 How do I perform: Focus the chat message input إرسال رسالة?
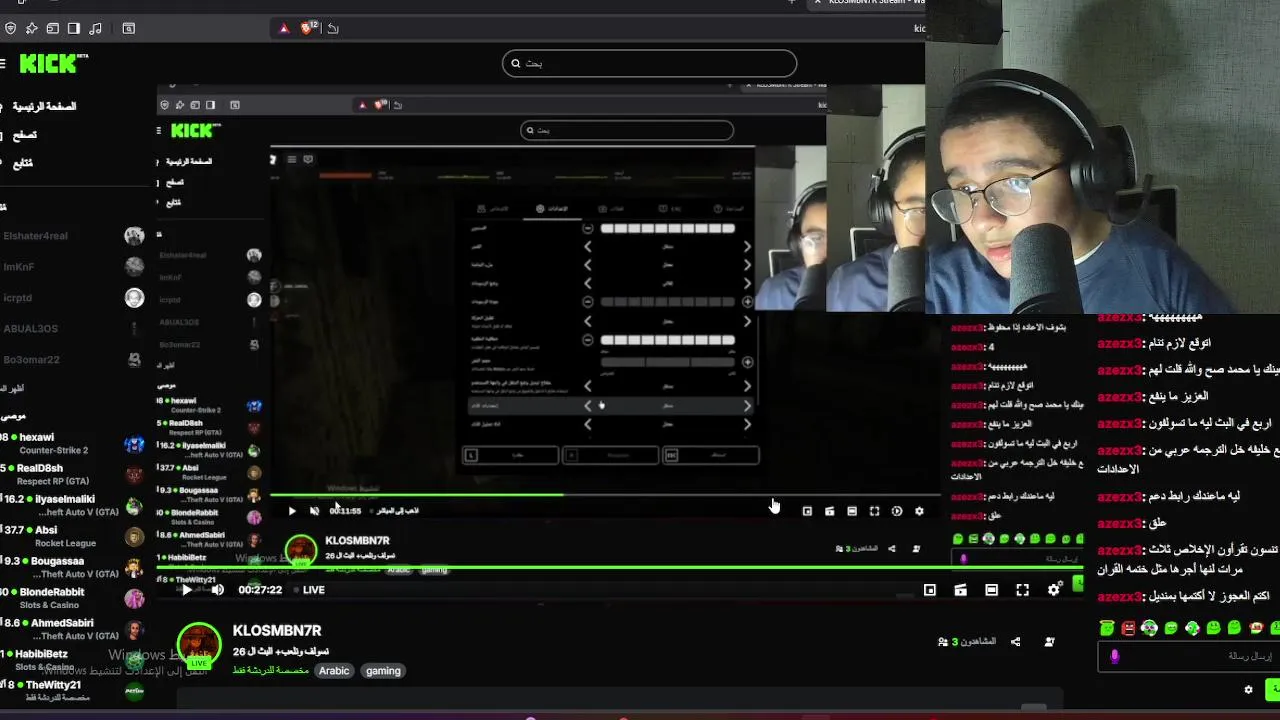coord(1190,656)
